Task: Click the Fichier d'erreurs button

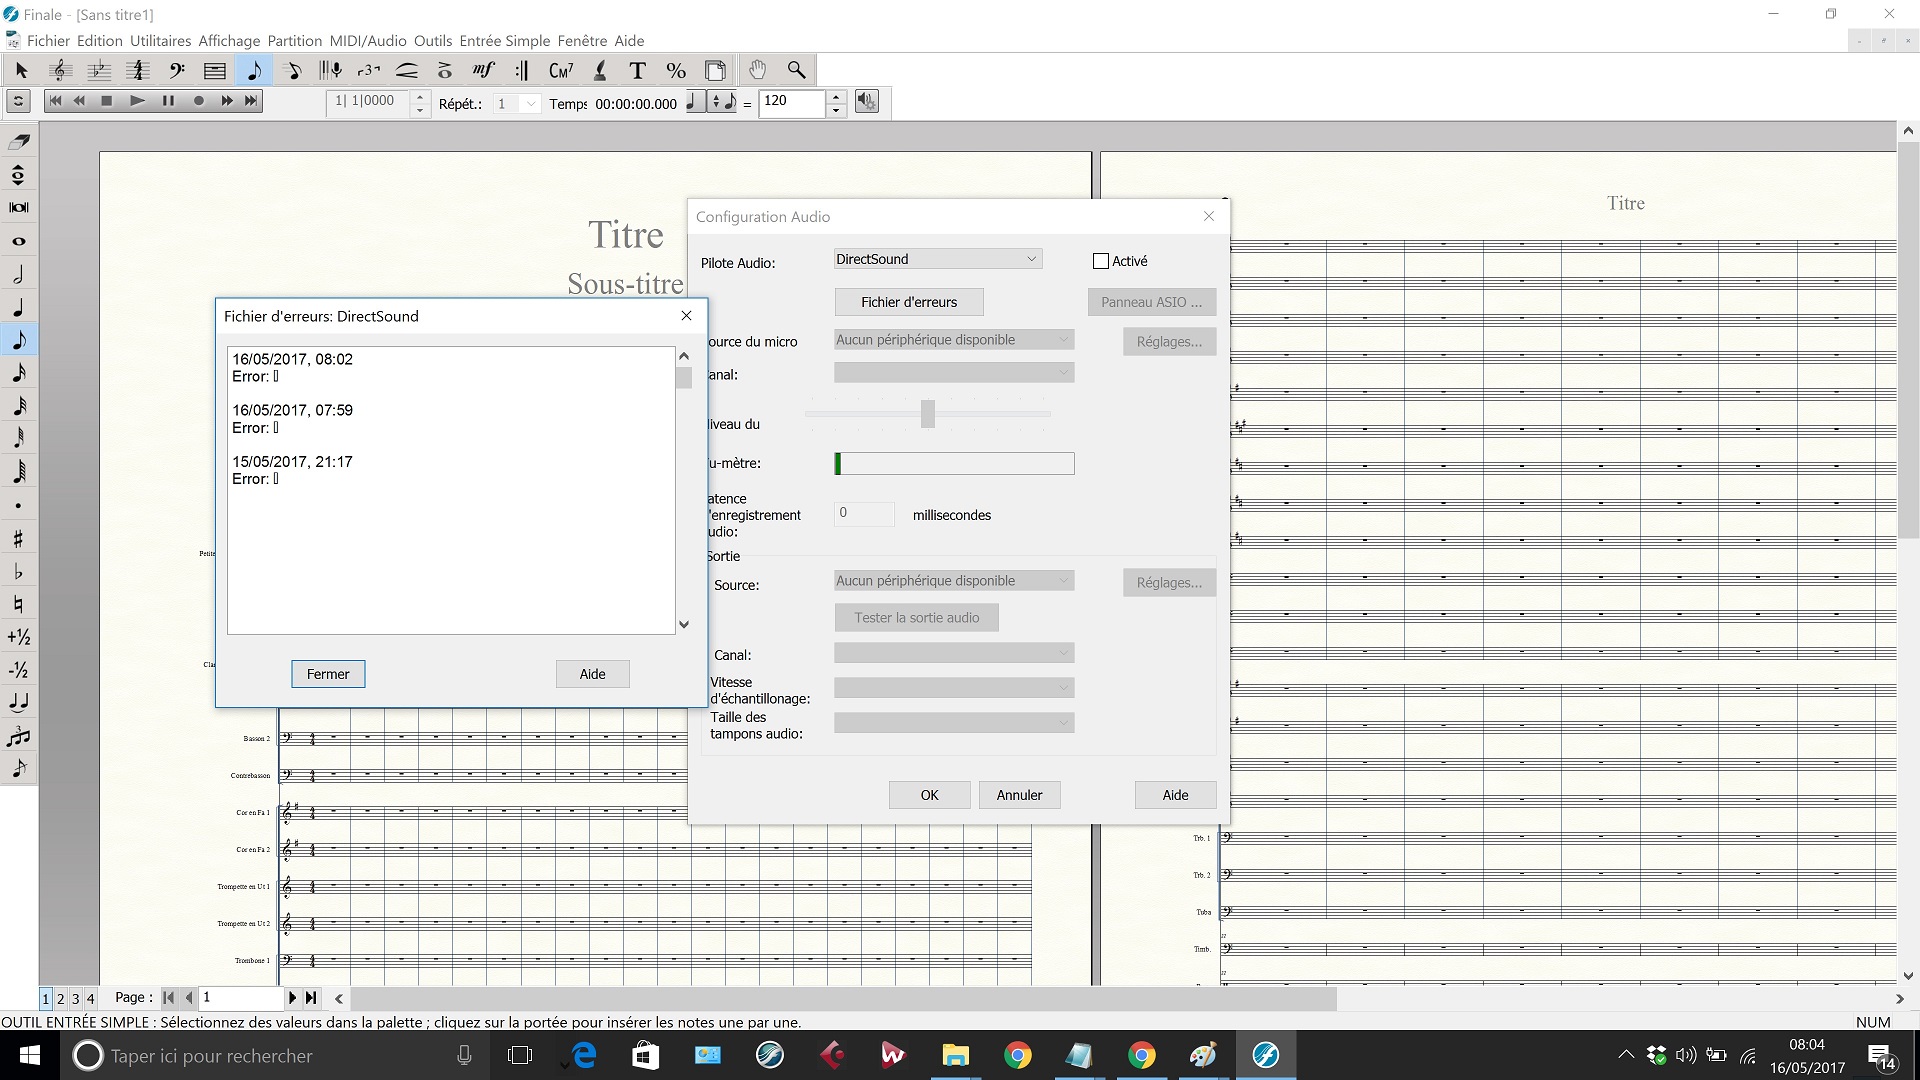Action: tap(908, 302)
